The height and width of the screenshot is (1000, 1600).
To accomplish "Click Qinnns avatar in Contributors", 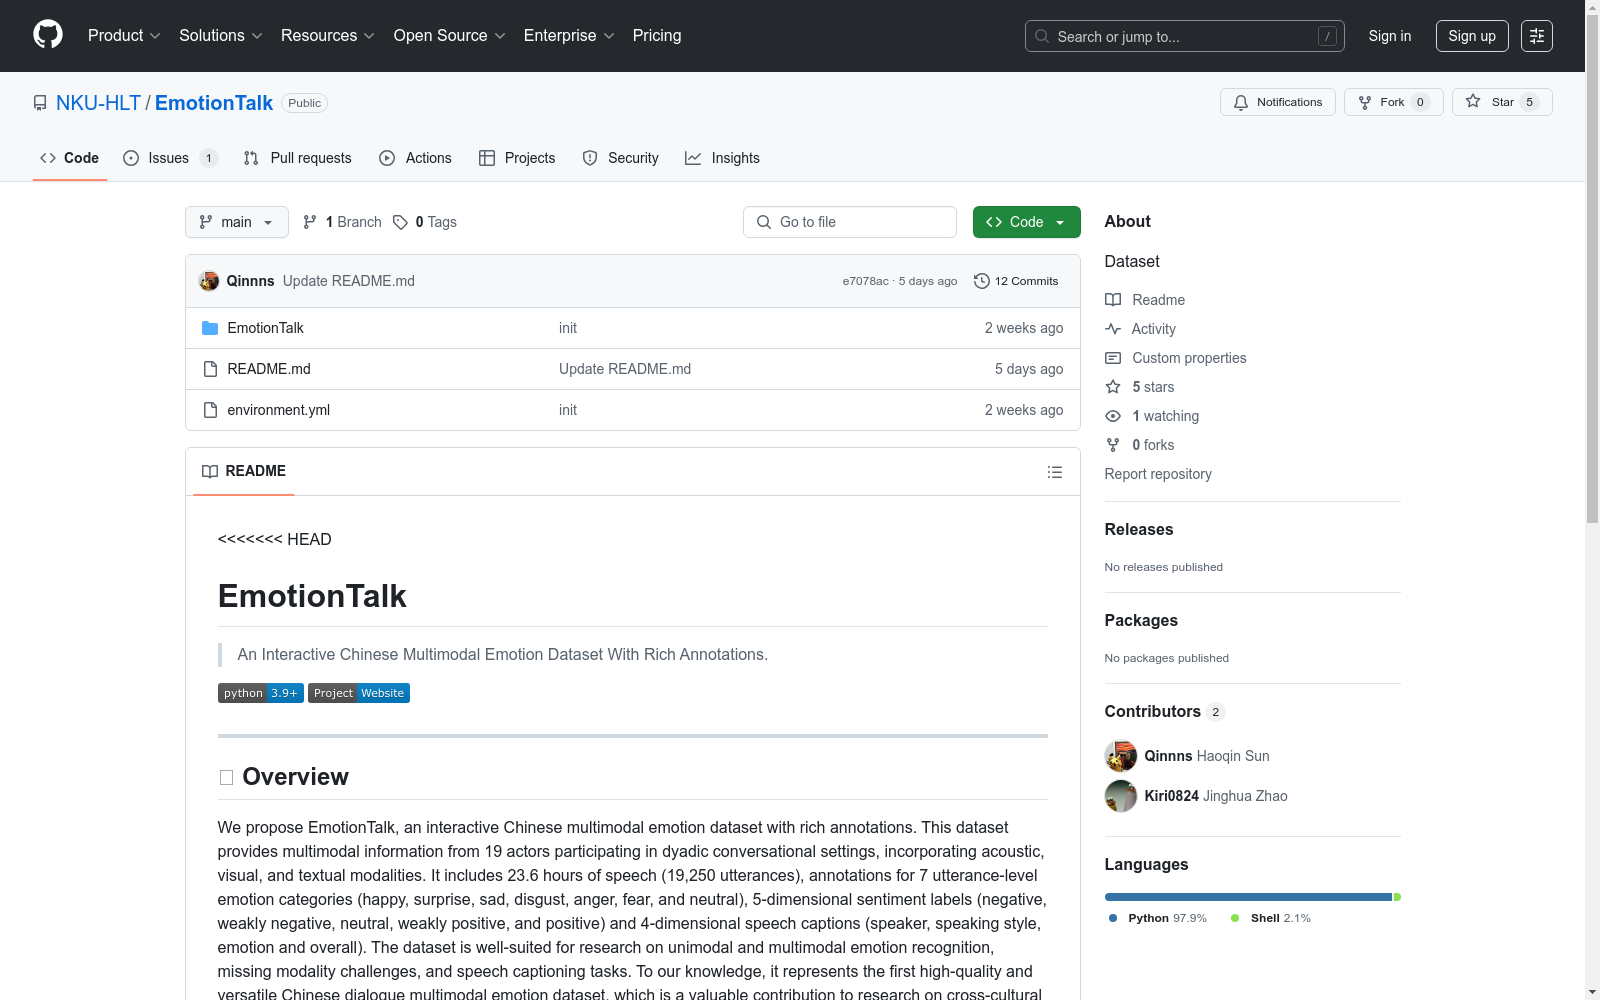I will [1121, 756].
